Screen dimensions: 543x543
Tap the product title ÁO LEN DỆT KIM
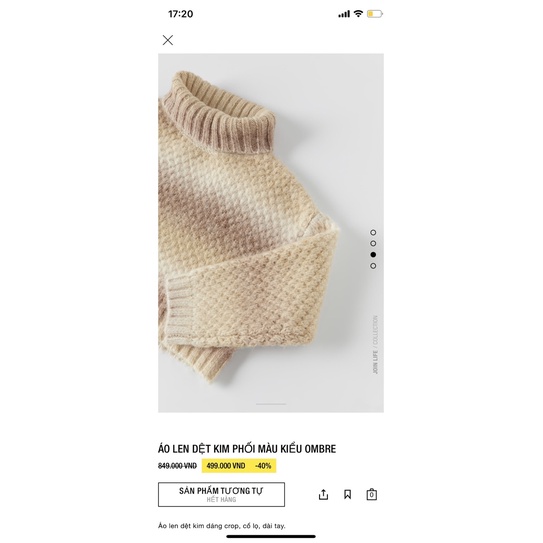247,449
